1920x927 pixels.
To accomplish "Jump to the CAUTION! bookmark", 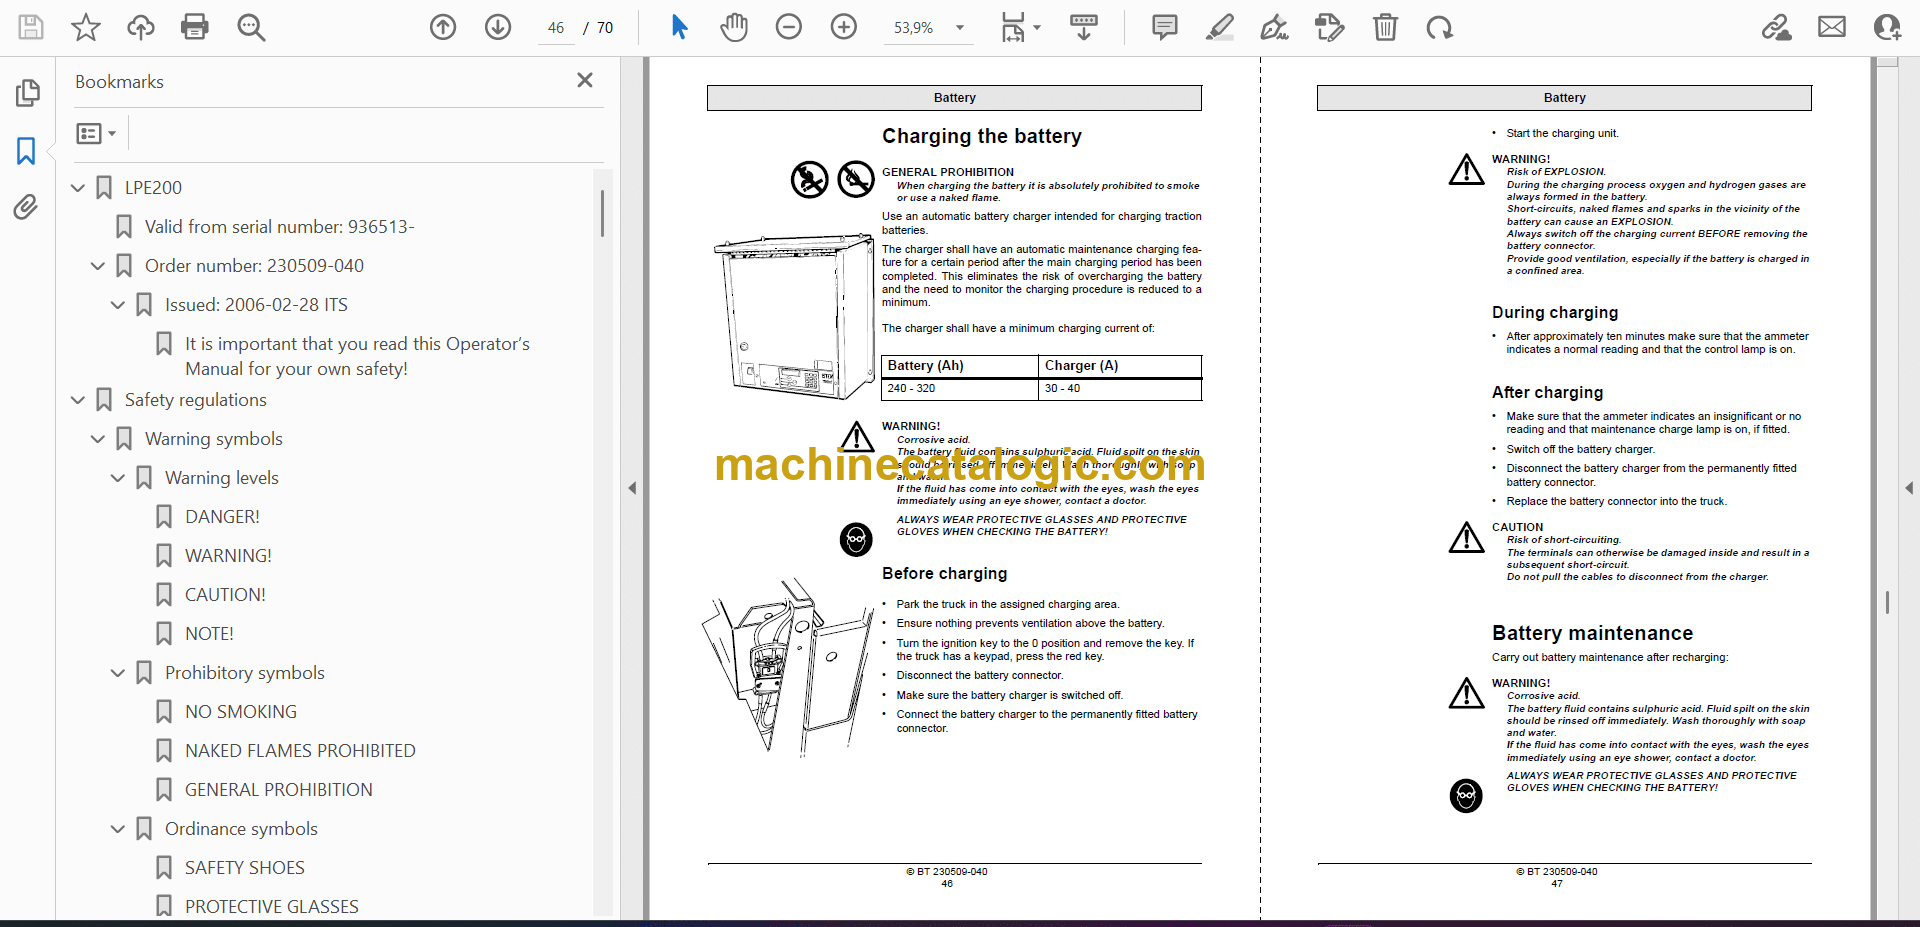I will point(225,595).
